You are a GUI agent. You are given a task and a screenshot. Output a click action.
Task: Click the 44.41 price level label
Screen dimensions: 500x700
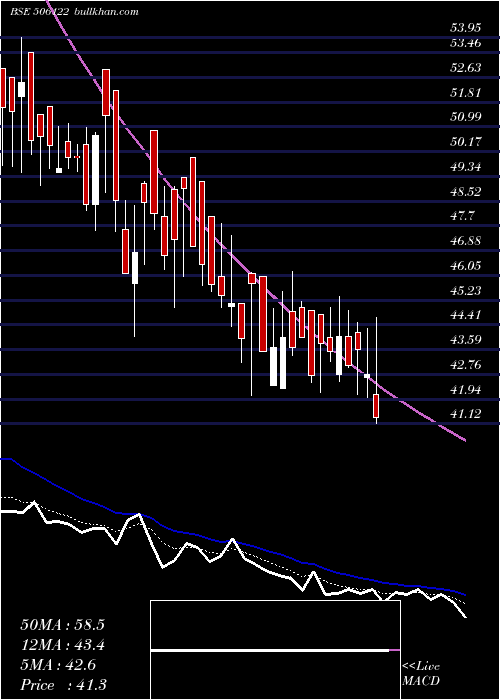click(466, 315)
